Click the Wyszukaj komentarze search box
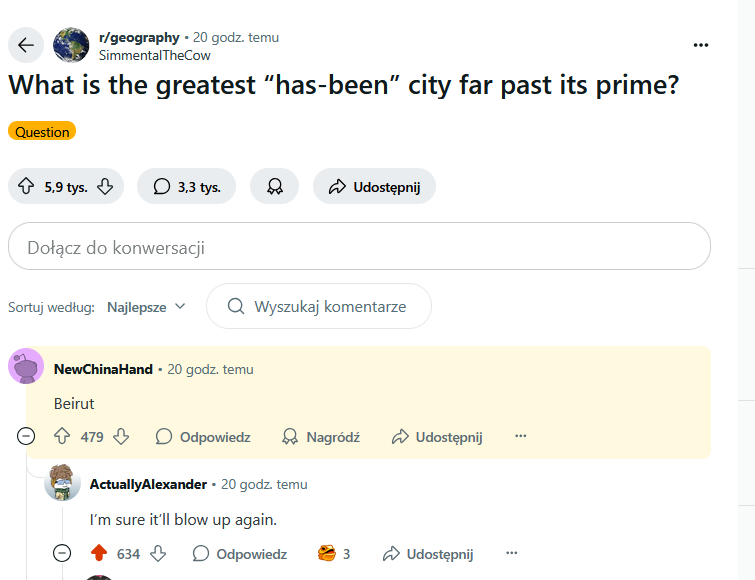 (x=319, y=307)
